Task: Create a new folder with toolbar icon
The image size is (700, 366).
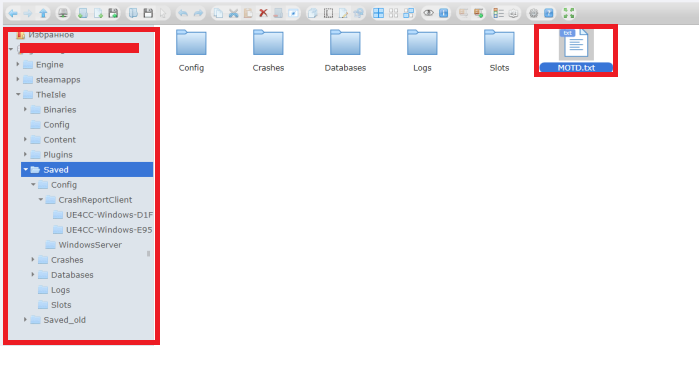Action: (83, 13)
